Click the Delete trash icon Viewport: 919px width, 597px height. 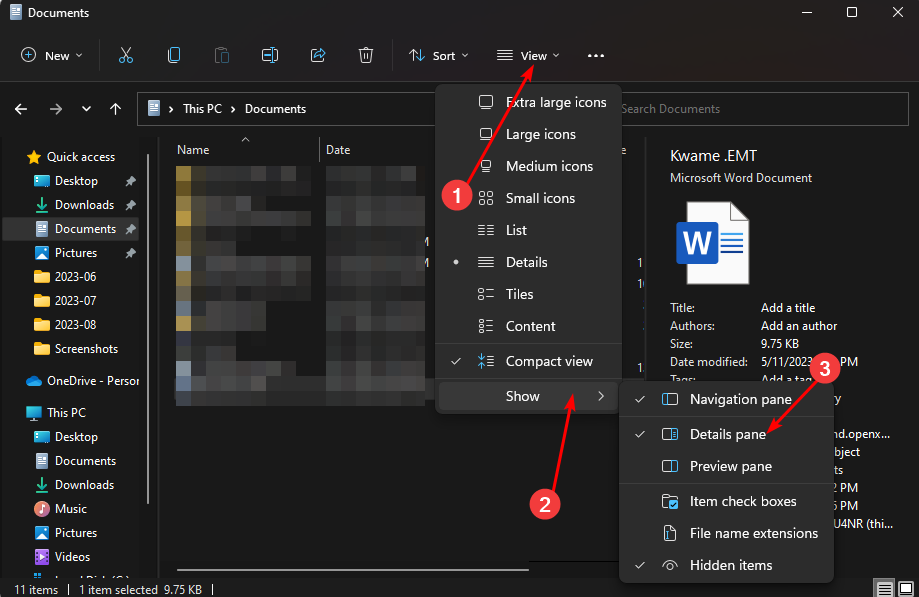click(366, 56)
